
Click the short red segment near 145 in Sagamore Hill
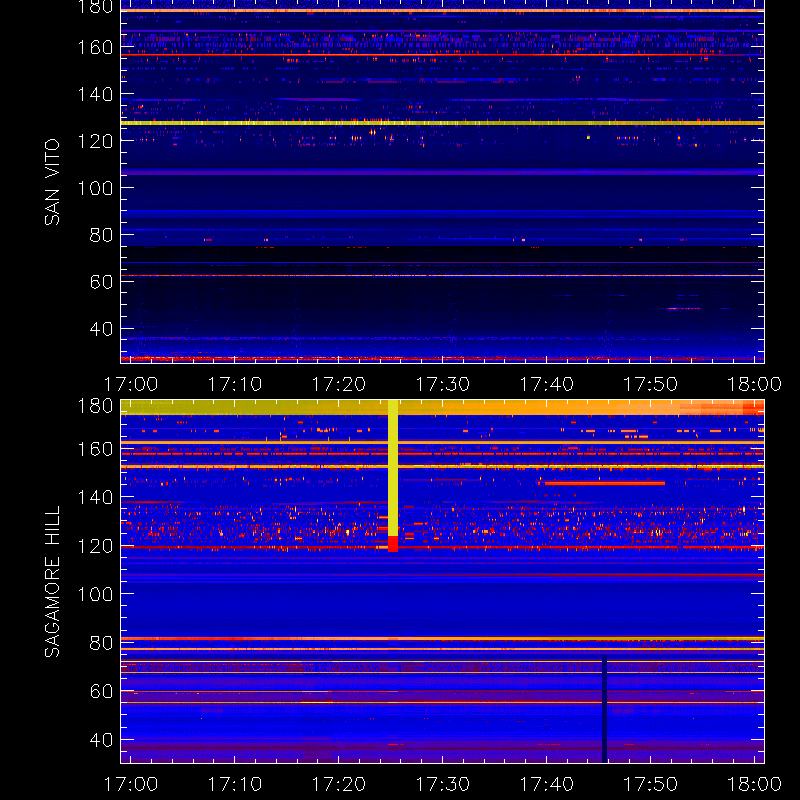(x=605, y=483)
